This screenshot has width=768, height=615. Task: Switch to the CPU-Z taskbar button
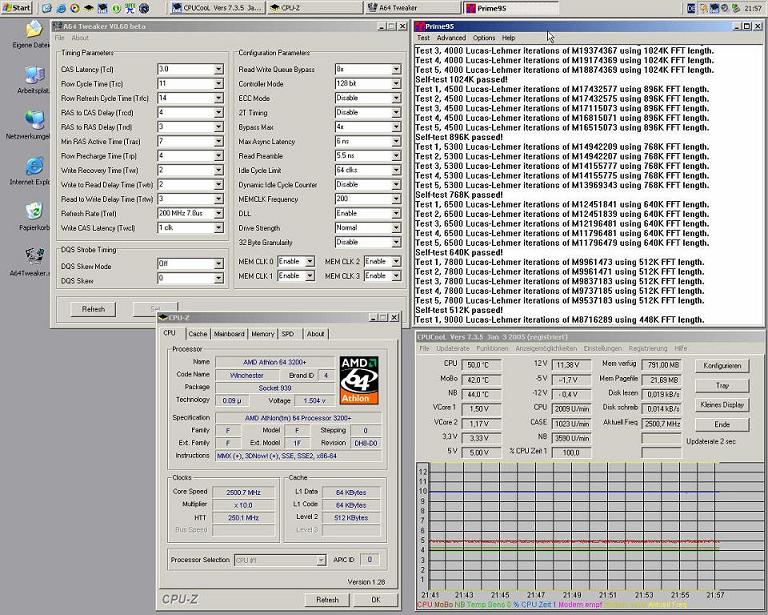tap(314, 7)
